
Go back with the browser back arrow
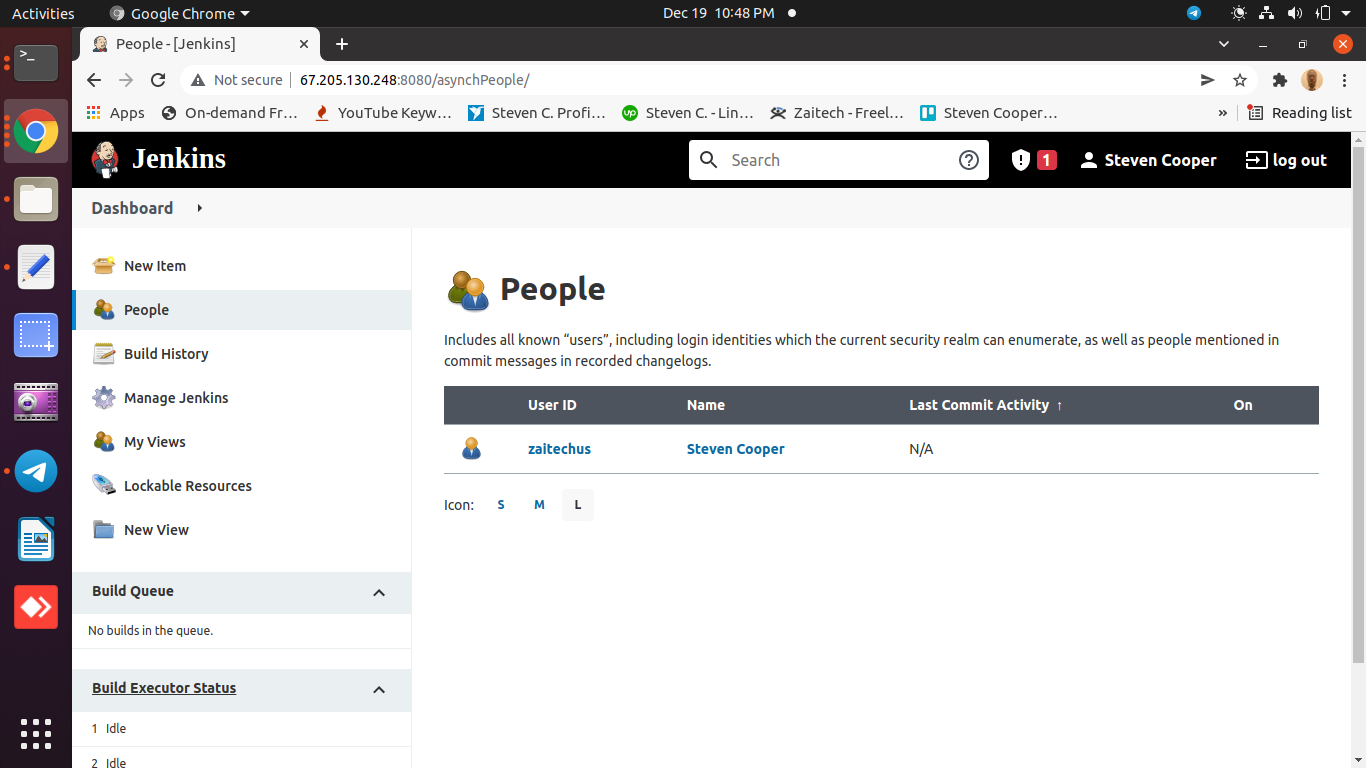point(94,80)
